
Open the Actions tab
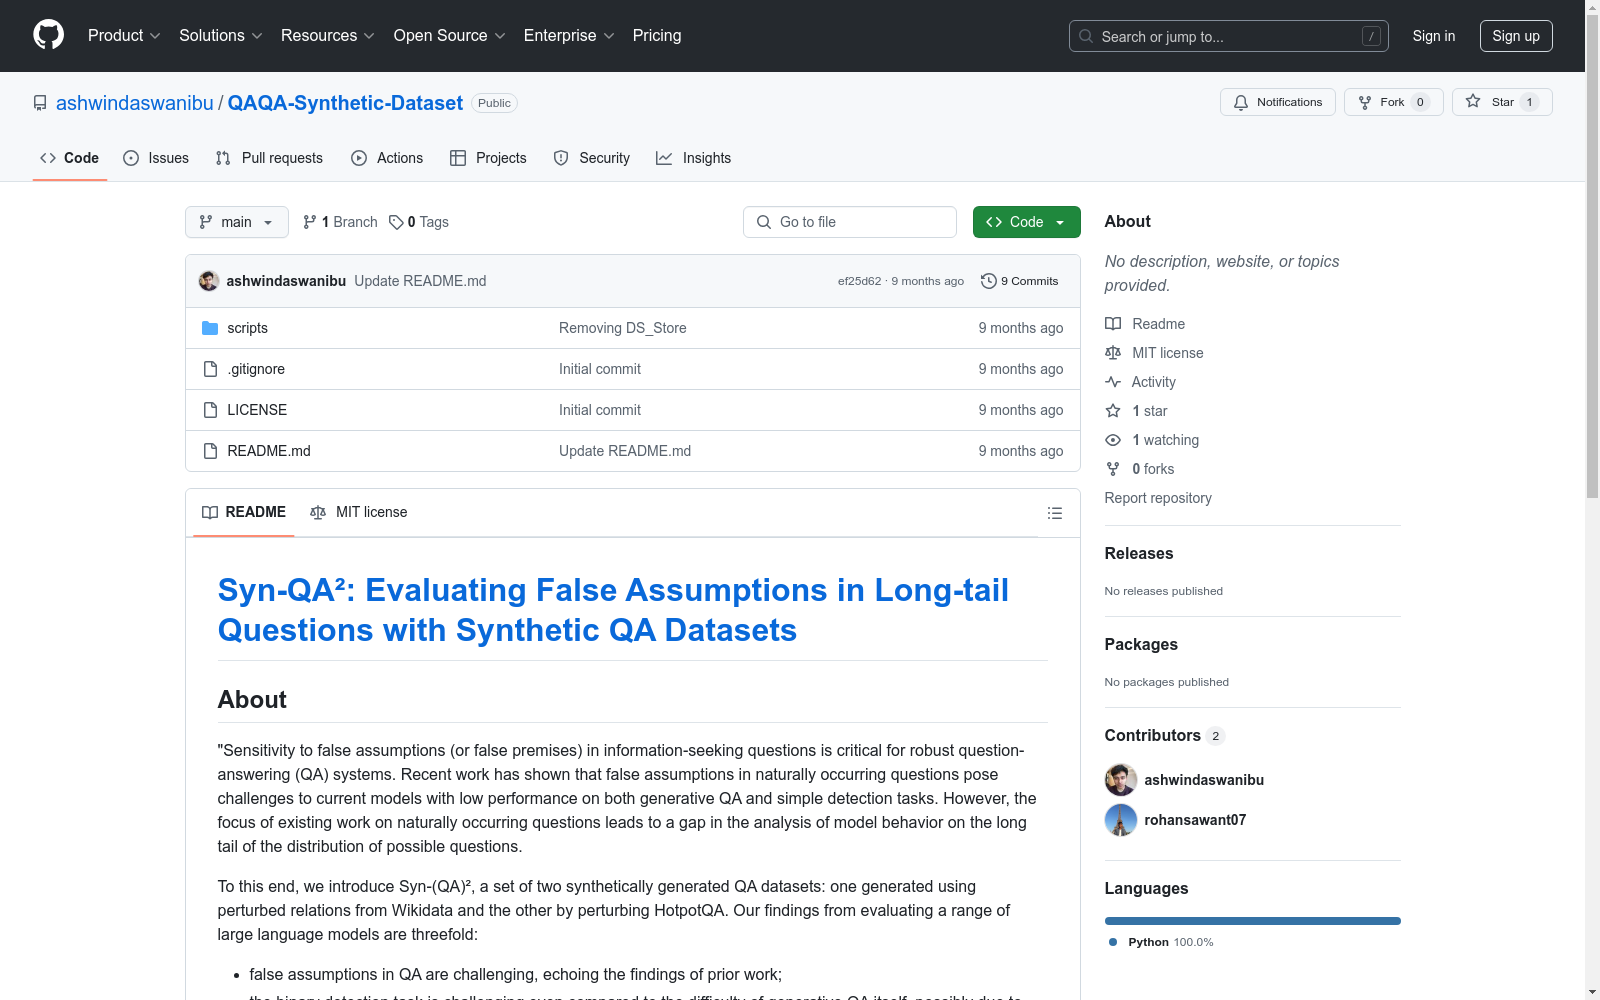pos(387,158)
